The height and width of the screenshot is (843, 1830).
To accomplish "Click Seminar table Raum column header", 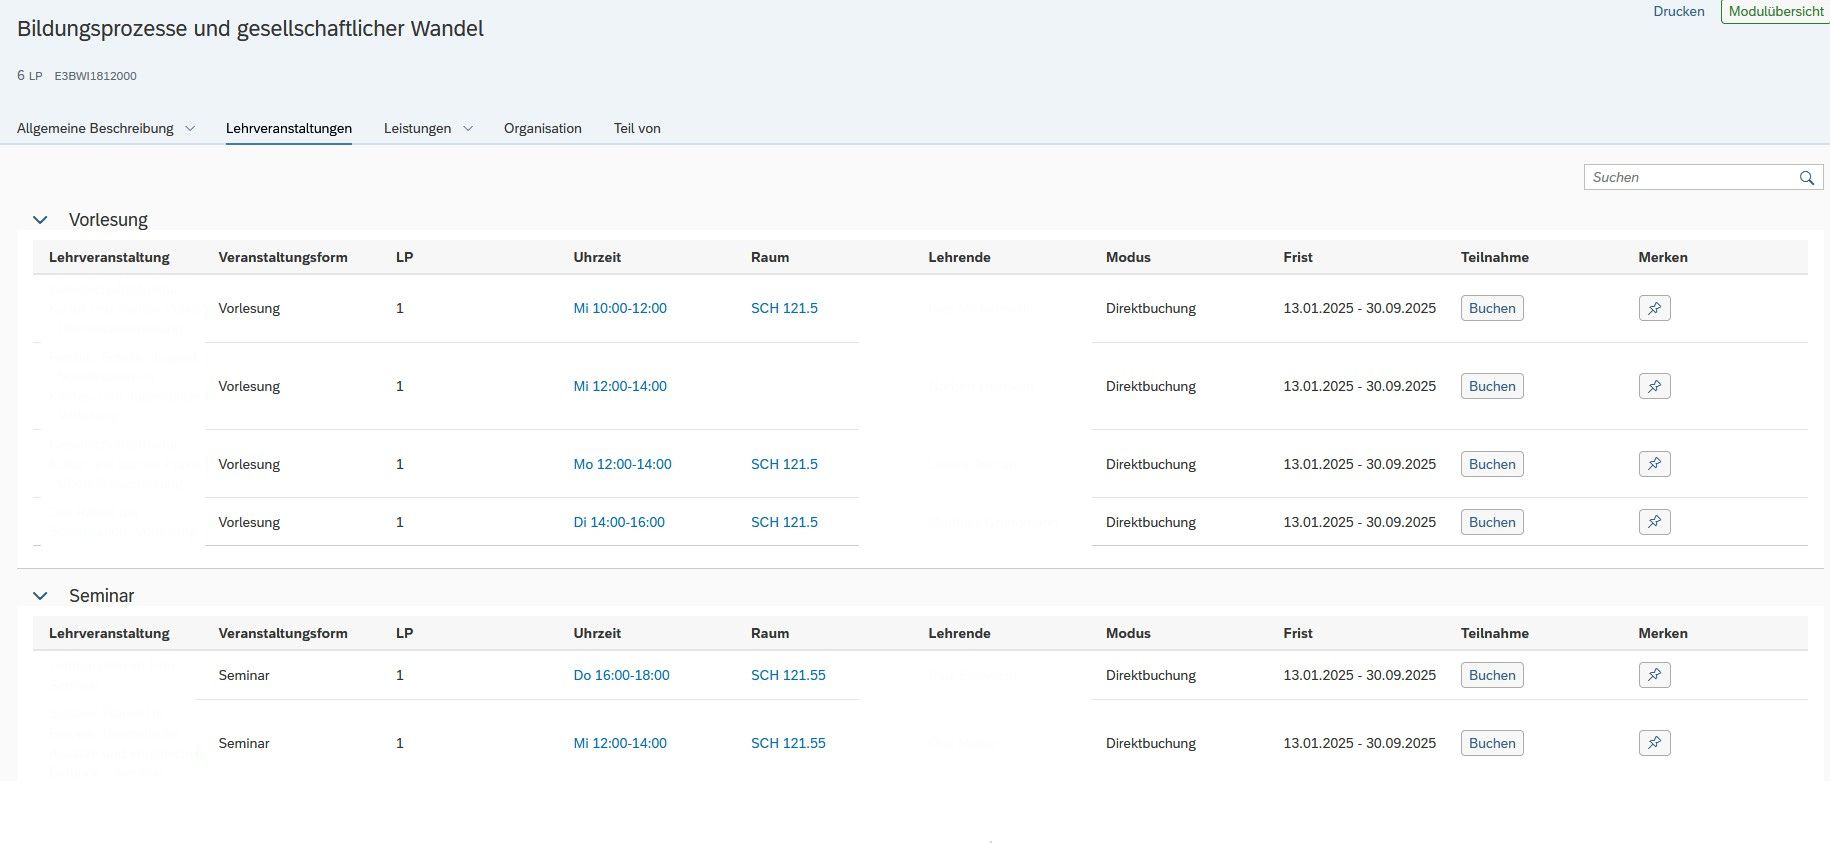I will click(770, 633).
